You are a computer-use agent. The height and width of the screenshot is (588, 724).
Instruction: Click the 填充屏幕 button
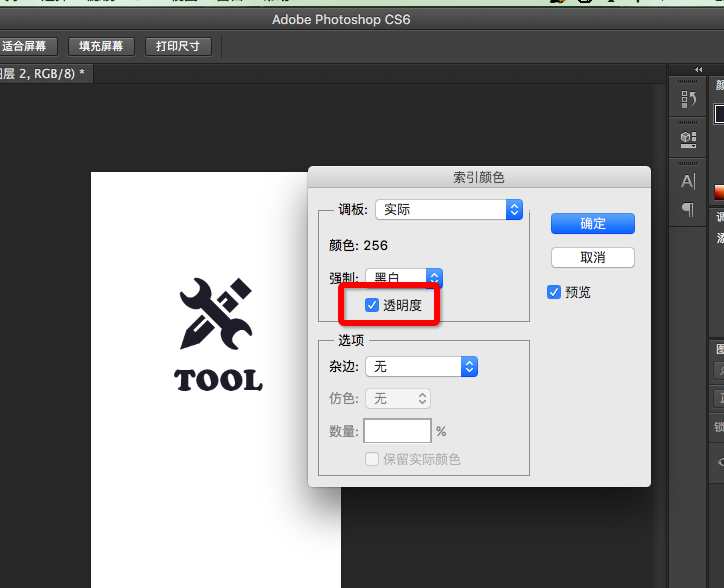tap(101, 47)
